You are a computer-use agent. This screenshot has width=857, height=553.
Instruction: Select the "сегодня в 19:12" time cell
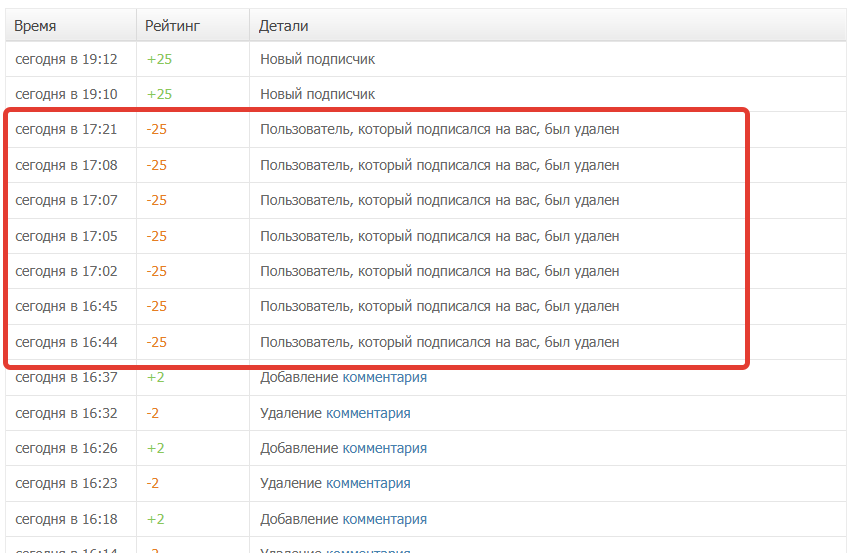click(67, 59)
